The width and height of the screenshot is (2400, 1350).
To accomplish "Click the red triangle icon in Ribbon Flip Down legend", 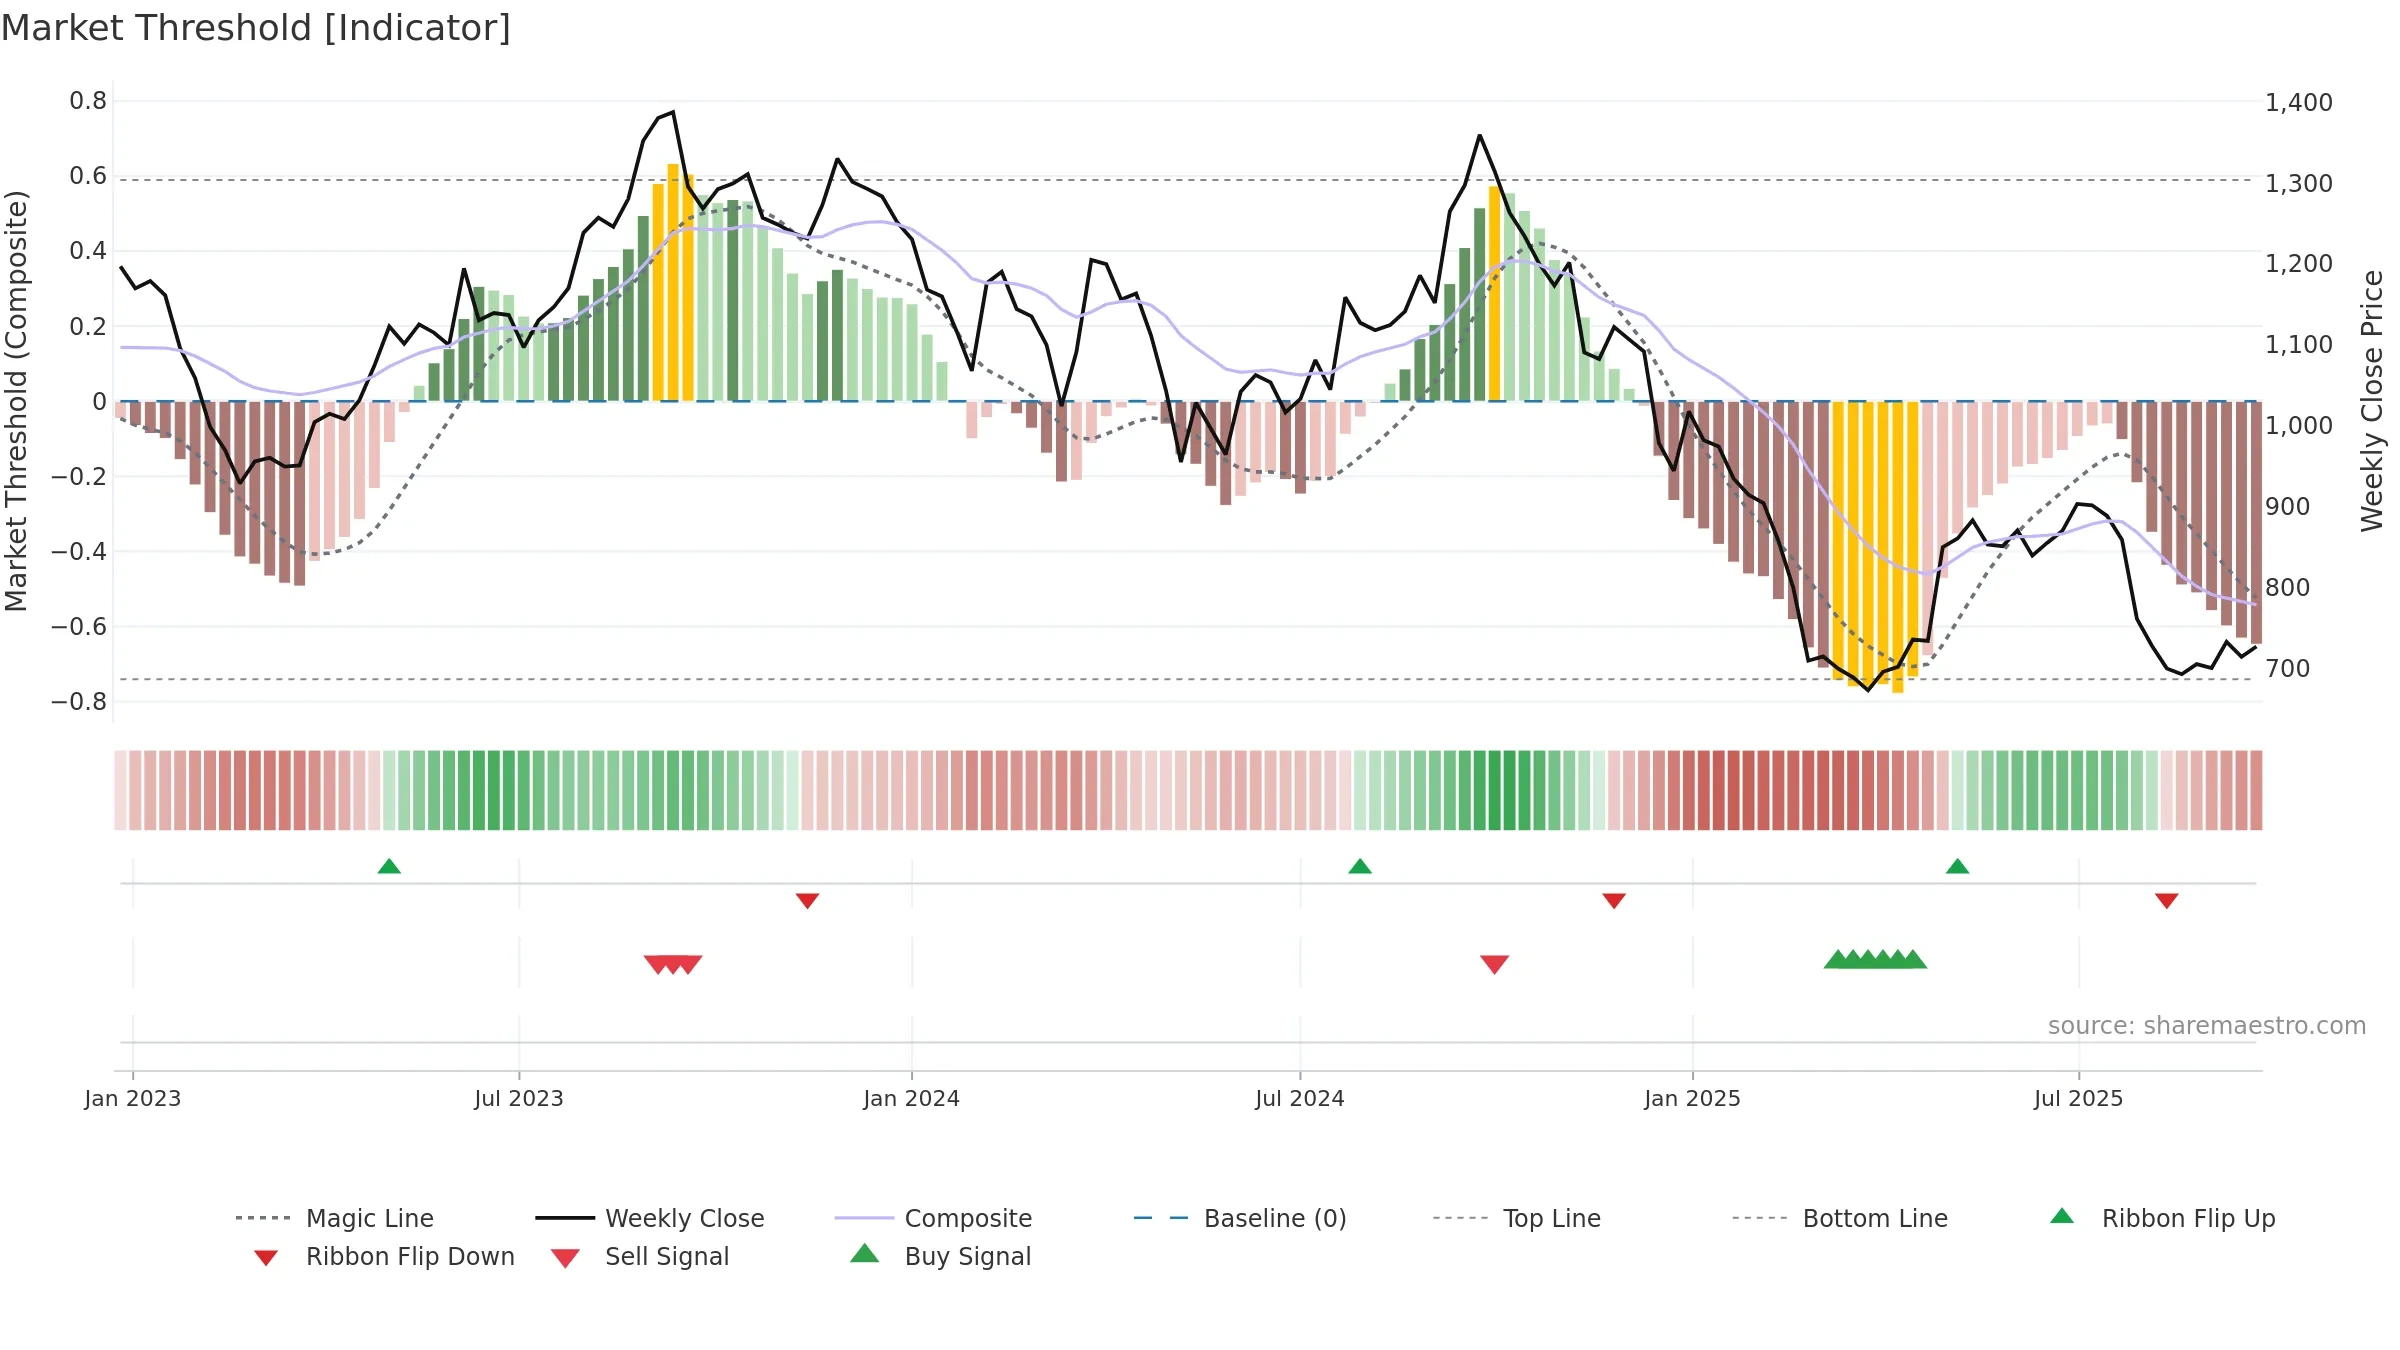I will click(x=266, y=1258).
